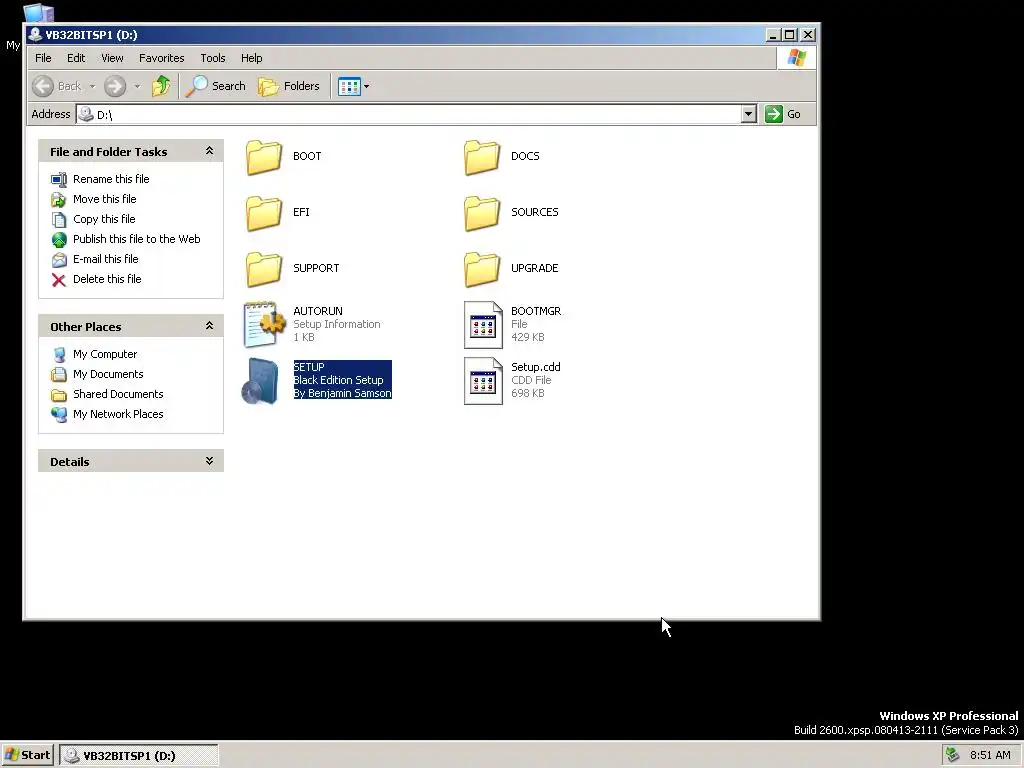Click the BOOTMGR file name text

536,312
